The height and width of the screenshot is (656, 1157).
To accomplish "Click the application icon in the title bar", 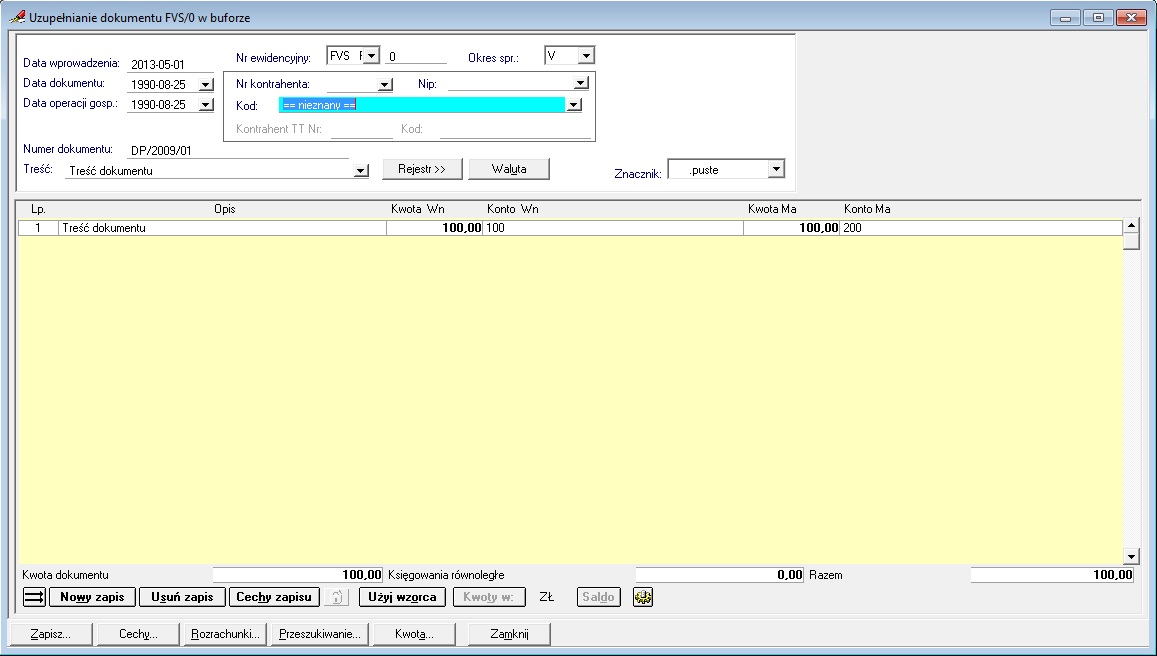I will click(x=17, y=17).
